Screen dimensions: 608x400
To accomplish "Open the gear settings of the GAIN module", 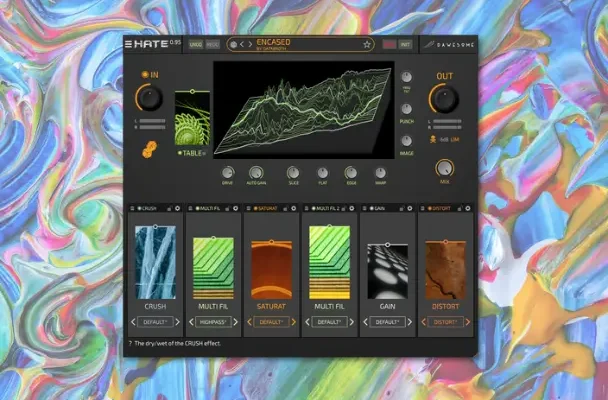I will [412, 209].
